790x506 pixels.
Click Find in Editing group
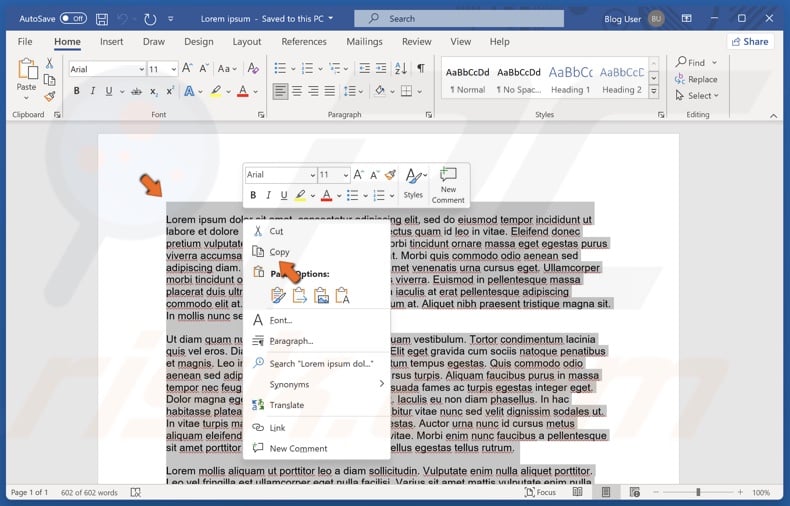pos(696,62)
